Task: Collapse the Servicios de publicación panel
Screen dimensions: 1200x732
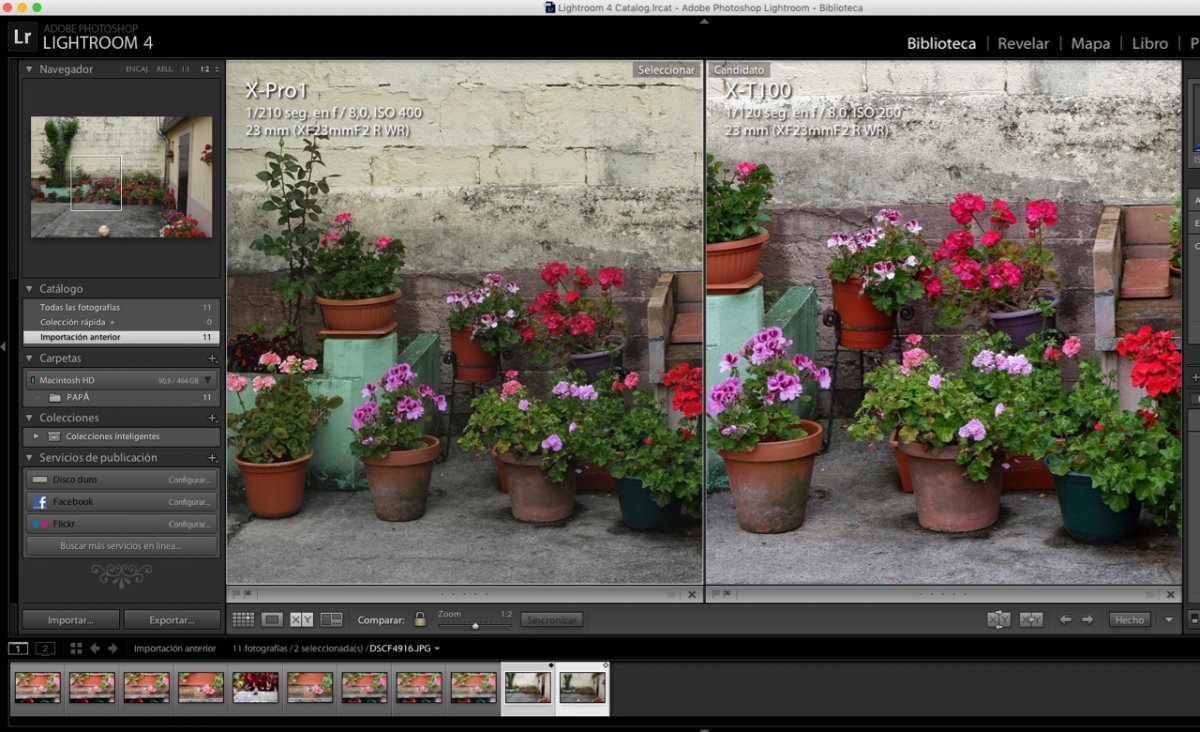Action: pos(29,457)
